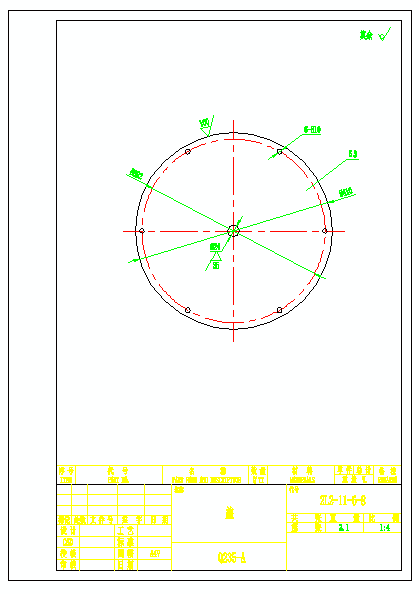Select the lower-left bolt hole

tap(188, 310)
